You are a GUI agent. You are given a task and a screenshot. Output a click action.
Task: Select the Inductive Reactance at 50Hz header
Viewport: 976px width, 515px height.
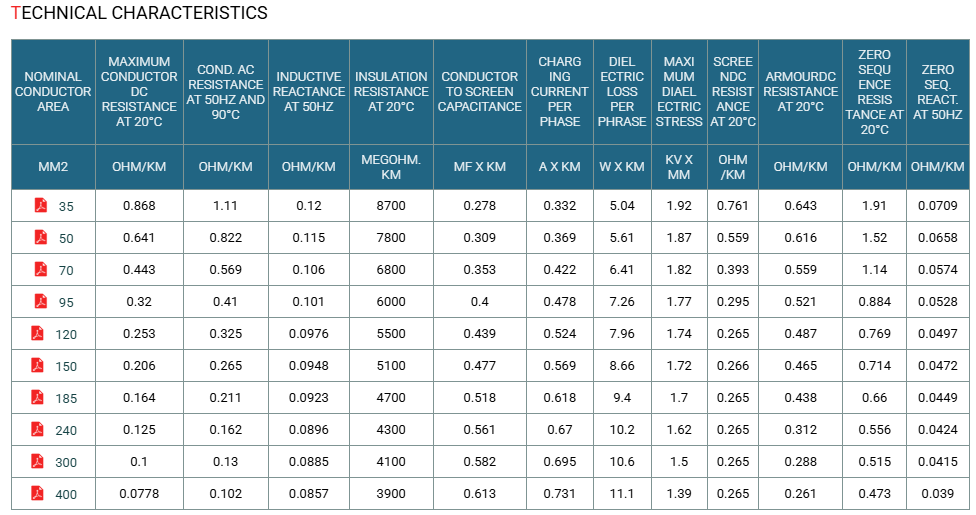tap(309, 92)
